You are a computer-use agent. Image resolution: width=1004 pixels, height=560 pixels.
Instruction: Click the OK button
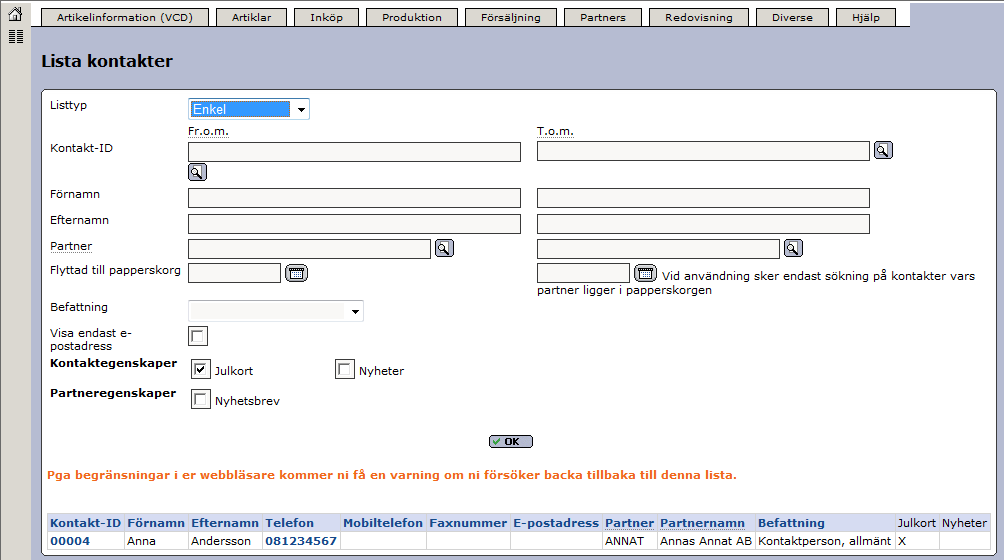click(511, 442)
